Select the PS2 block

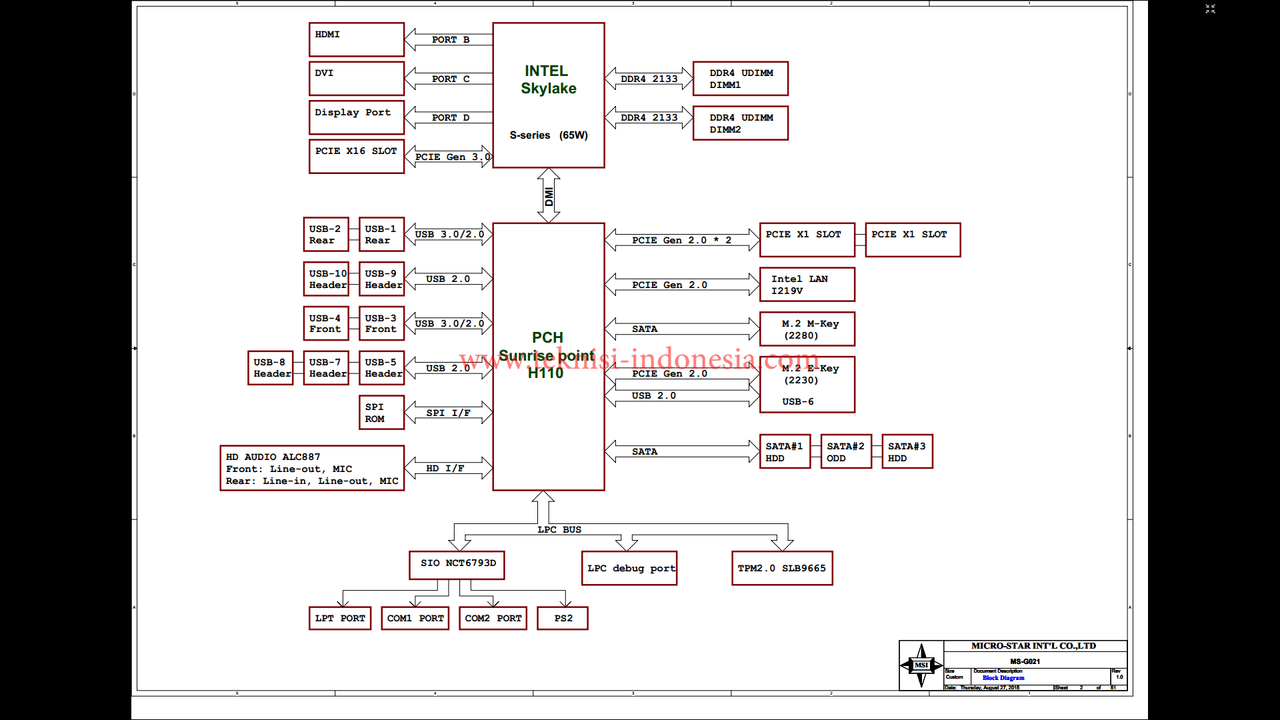tap(563, 618)
